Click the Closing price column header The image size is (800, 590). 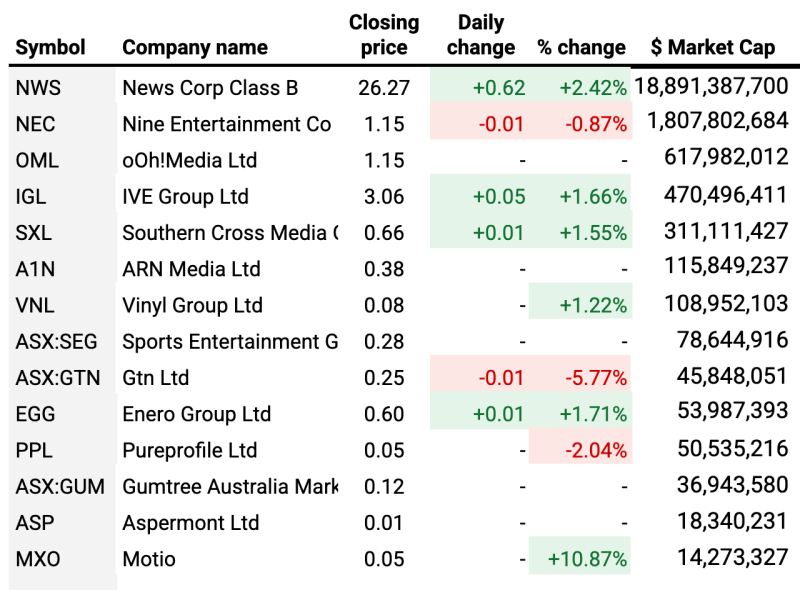coord(384,35)
